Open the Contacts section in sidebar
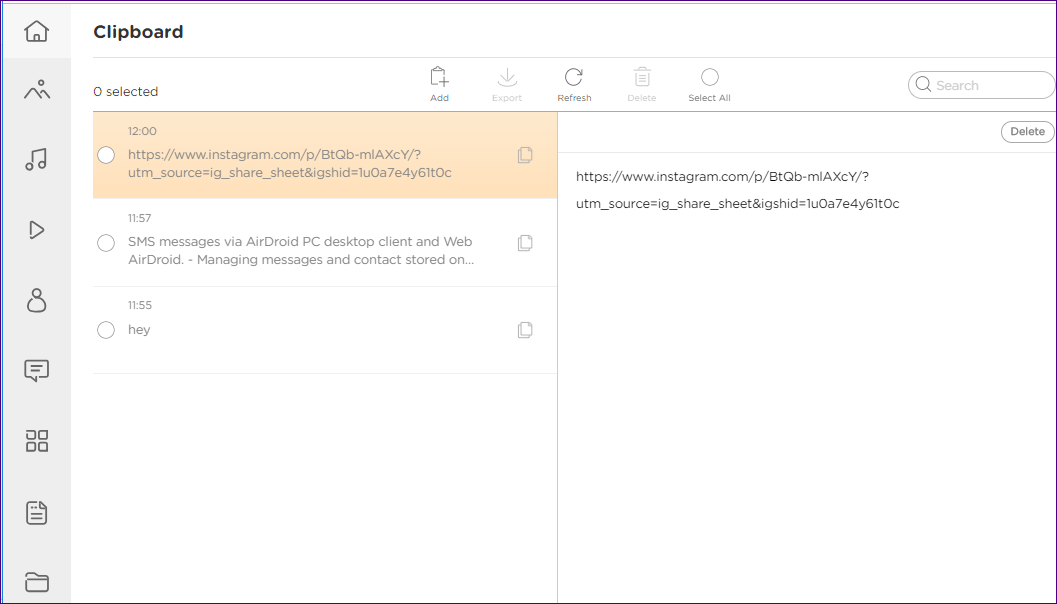1057x604 pixels. pos(36,300)
